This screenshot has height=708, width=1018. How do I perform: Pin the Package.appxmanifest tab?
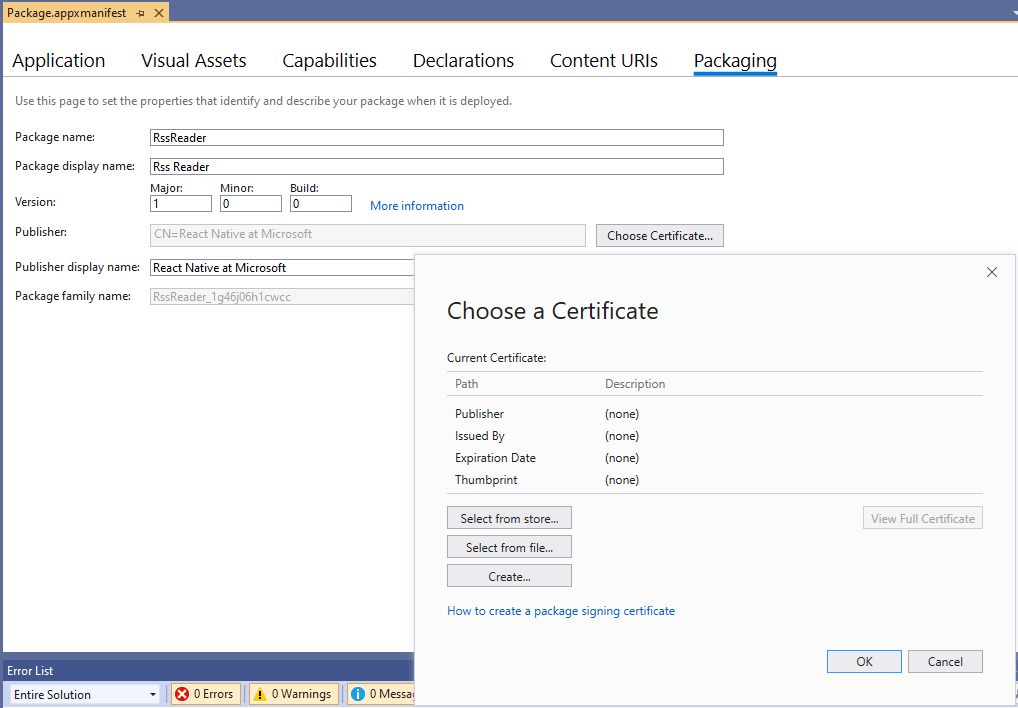(x=141, y=14)
